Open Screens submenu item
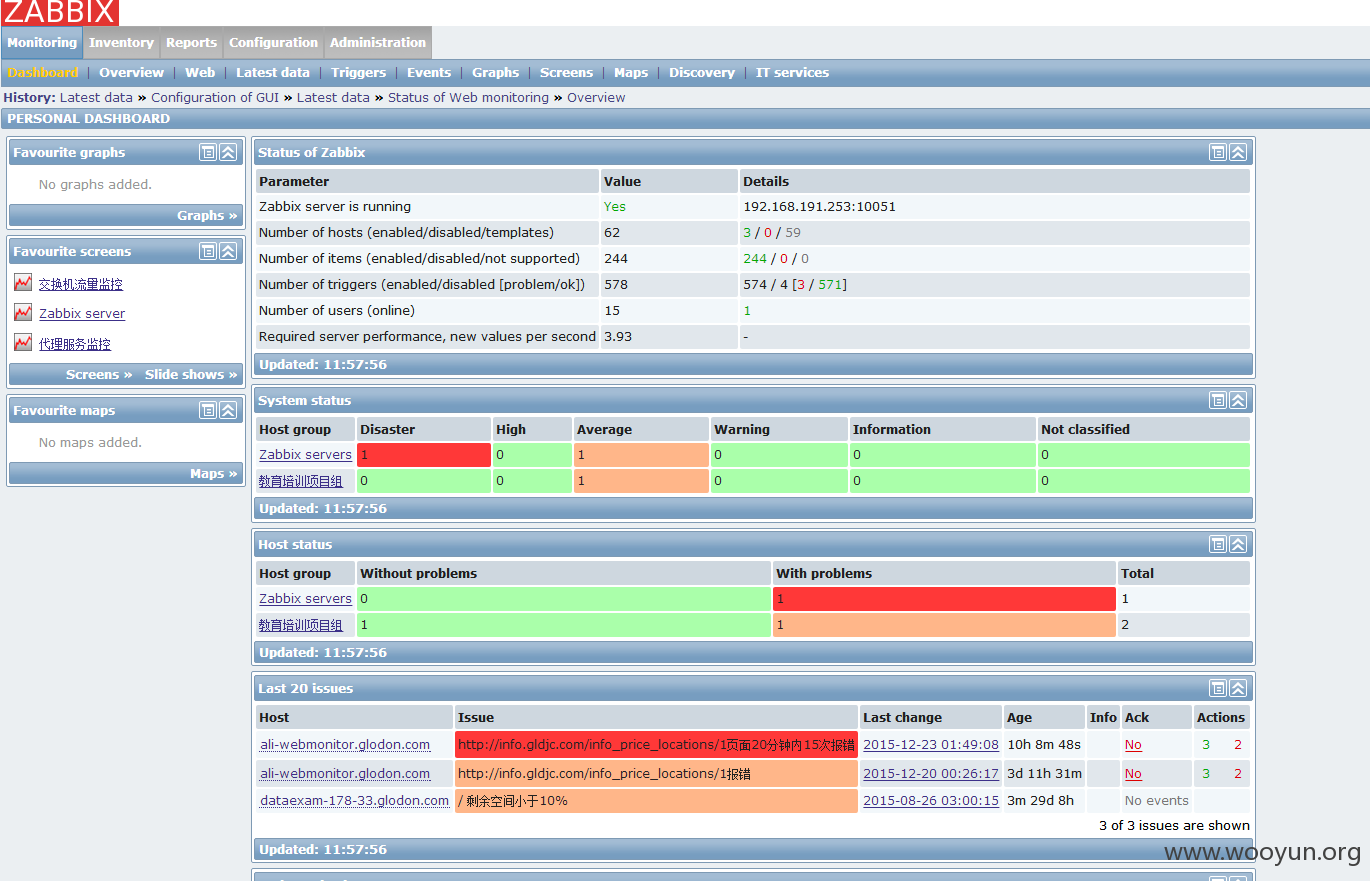Image resolution: width=1370 pixels, height=881 pixels. [566, 72]
